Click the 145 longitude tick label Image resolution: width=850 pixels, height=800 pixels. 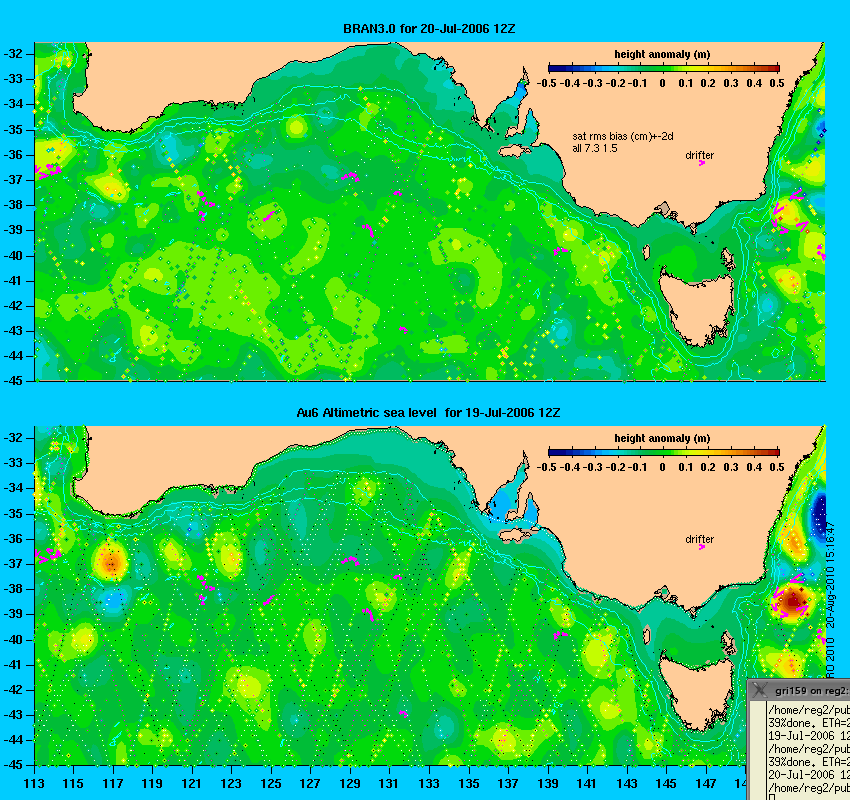[x=666, y=784]
